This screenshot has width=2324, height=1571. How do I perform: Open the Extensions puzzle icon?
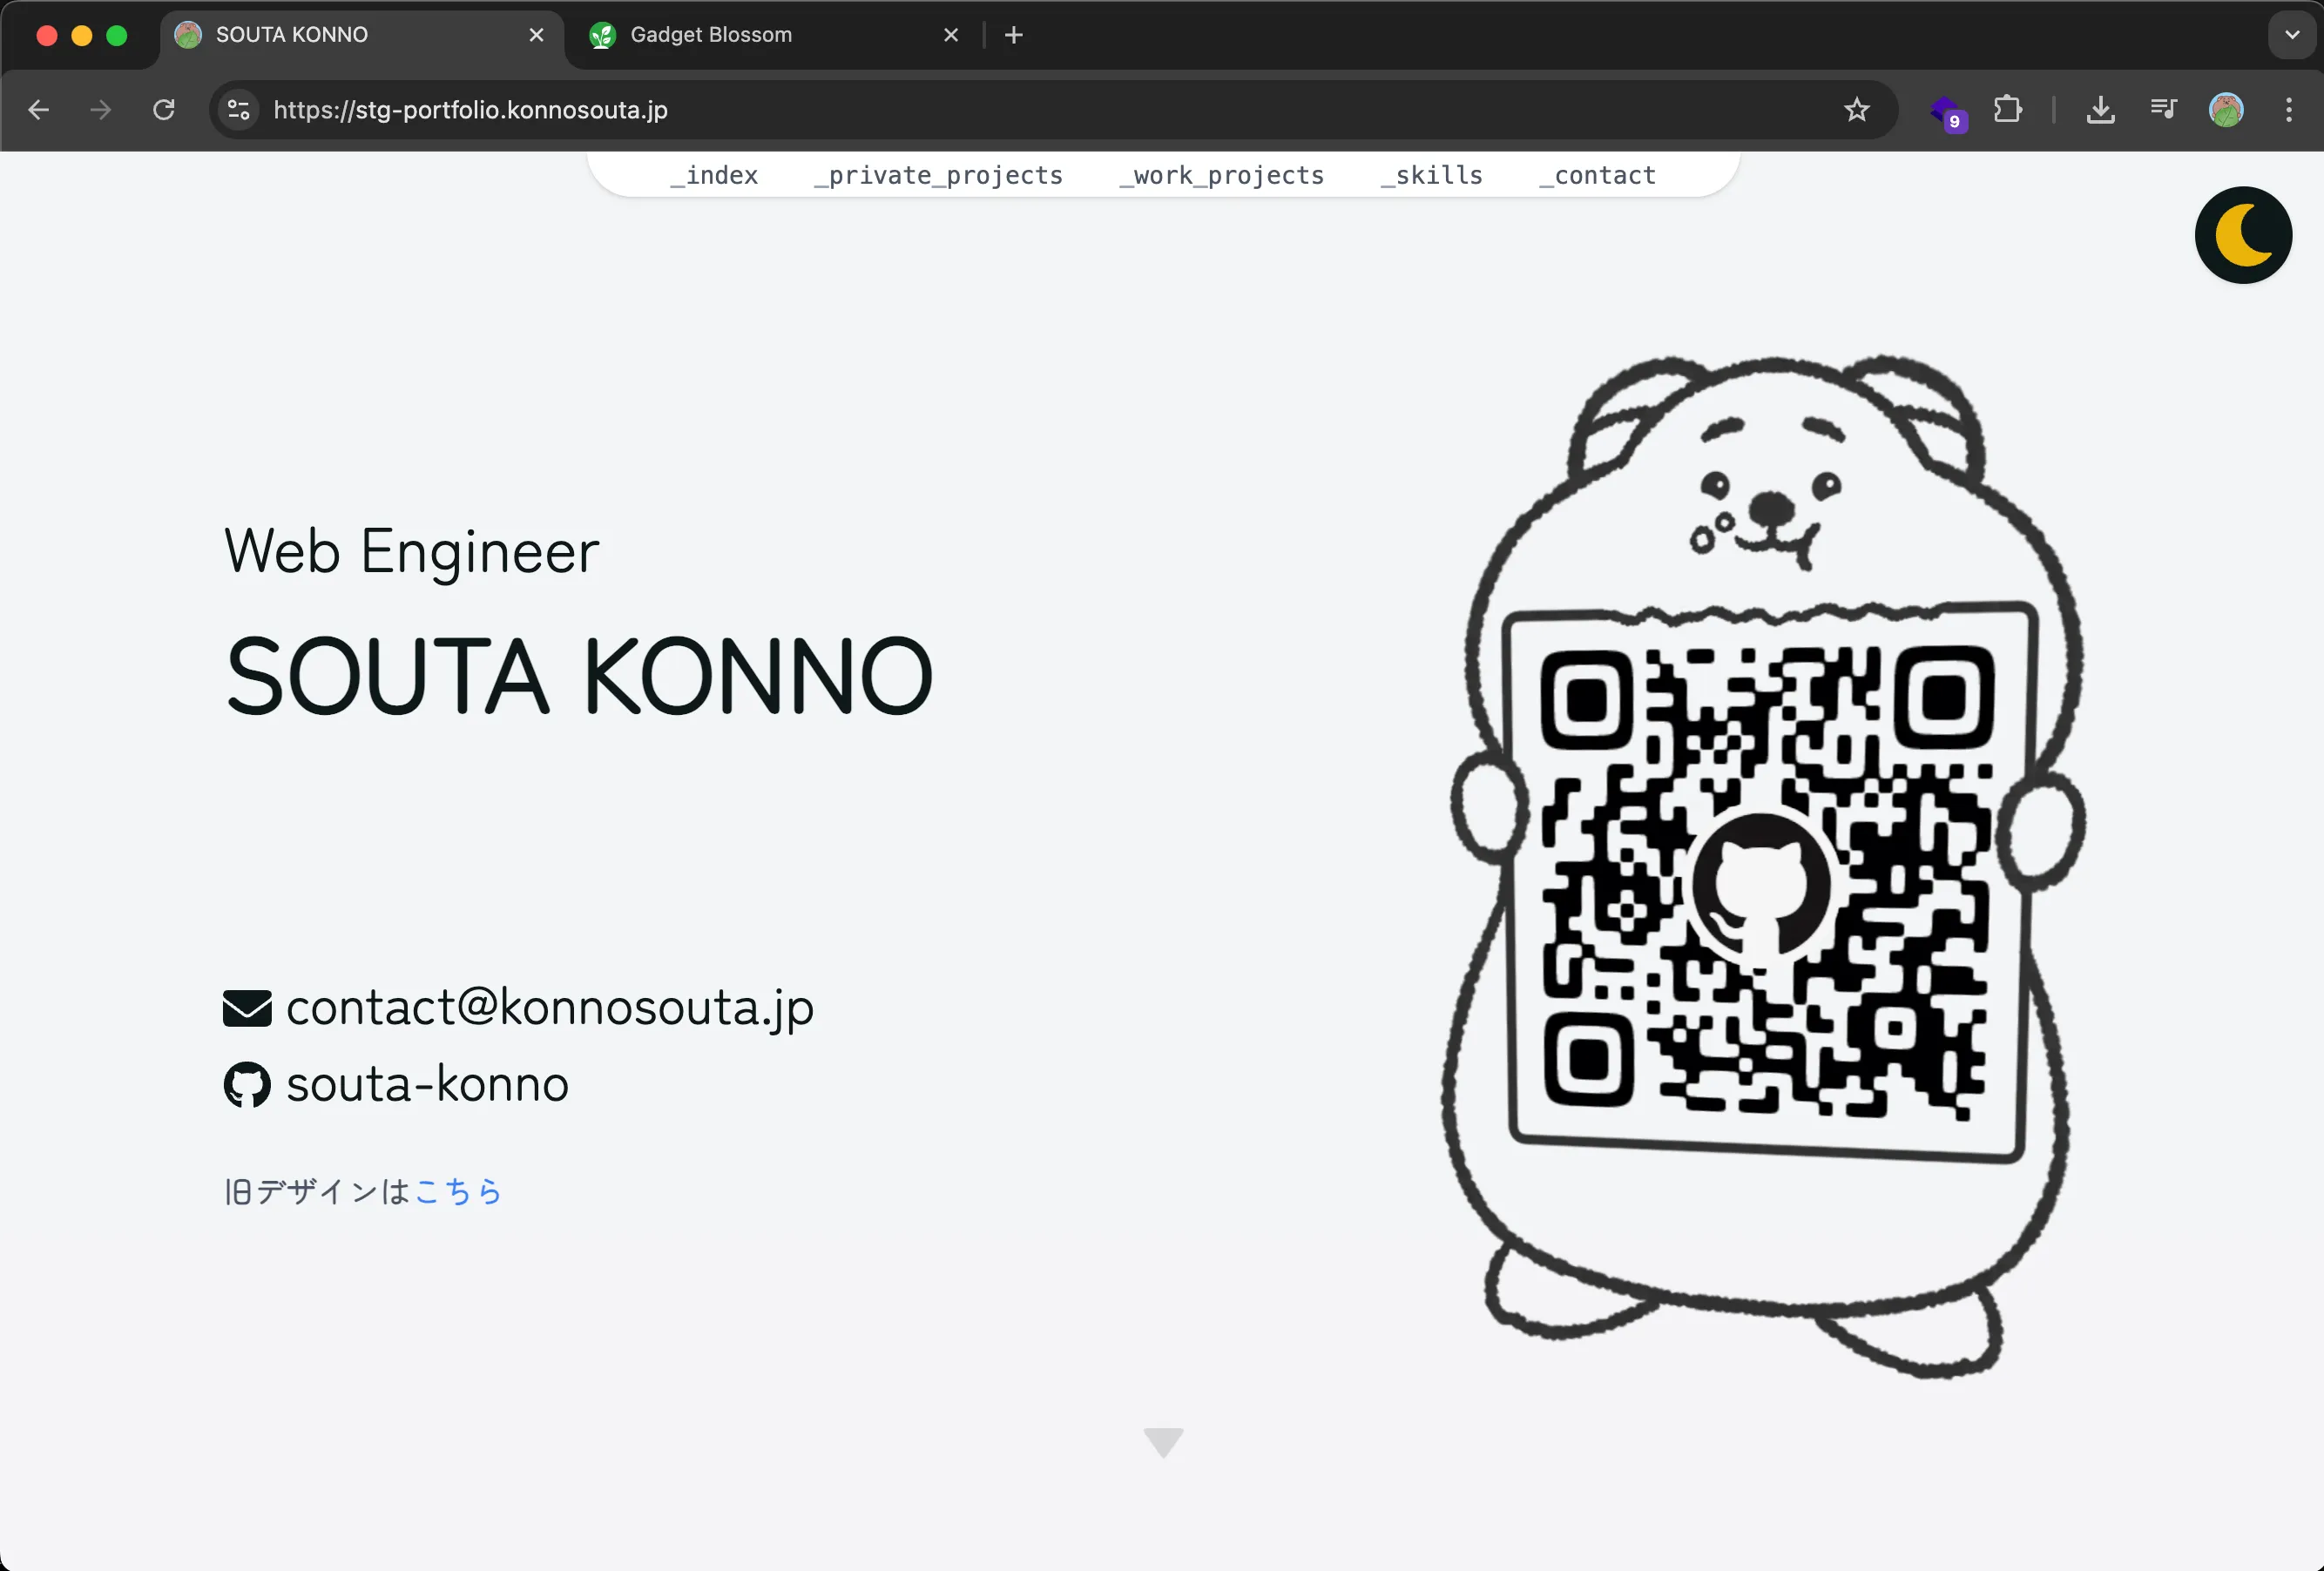[2007, 110]
